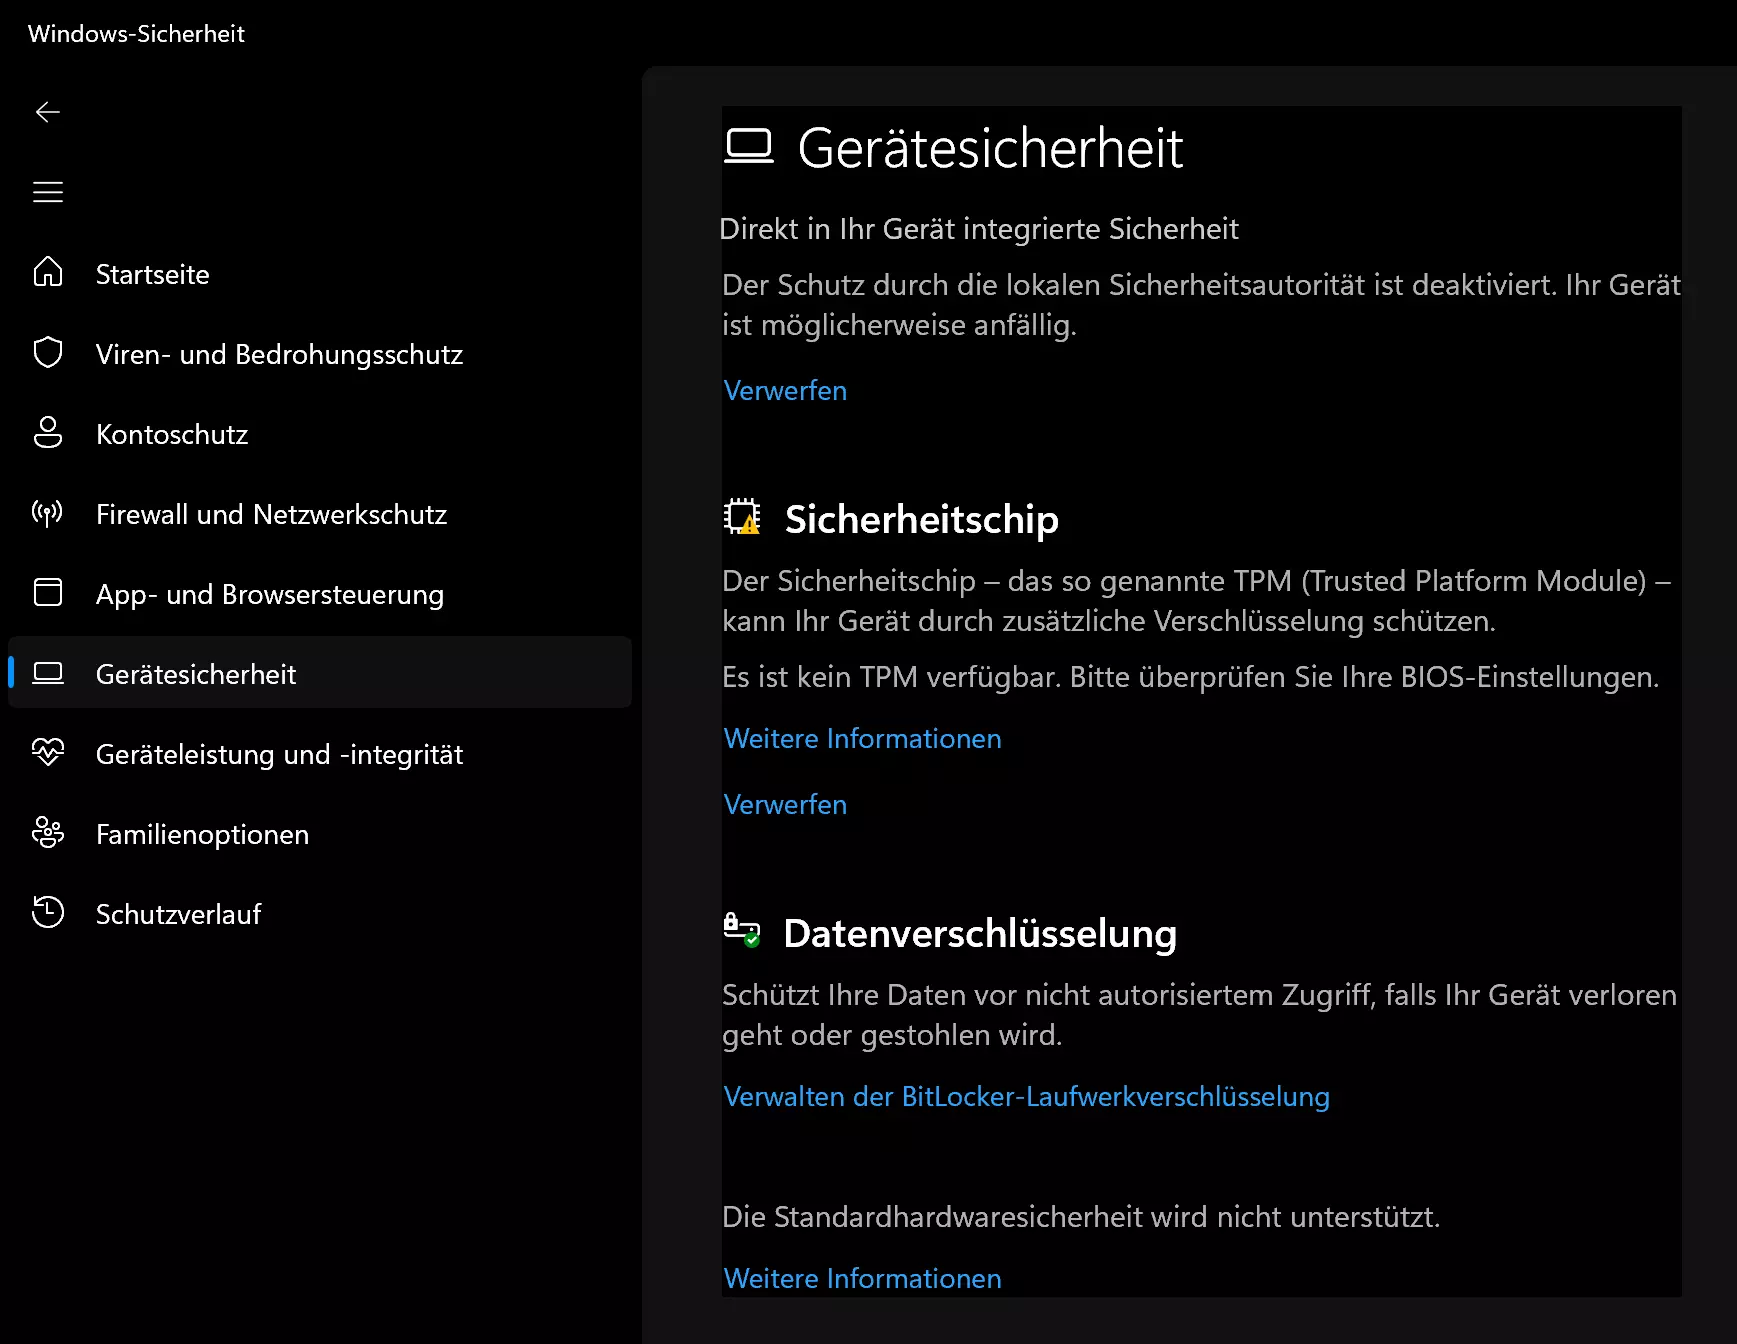Select Gerätesicherheit in the sidebar
Image resolution: width=1737 pixels, height=1344 pixels.
pyautogui.click(x=320, y=673)
